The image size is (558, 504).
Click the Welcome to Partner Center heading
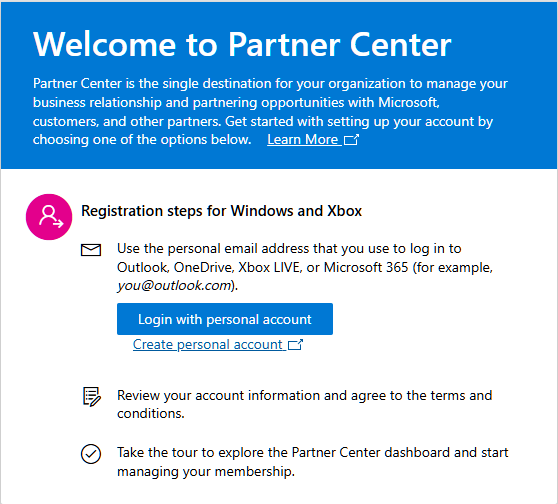tap(242, 44)
